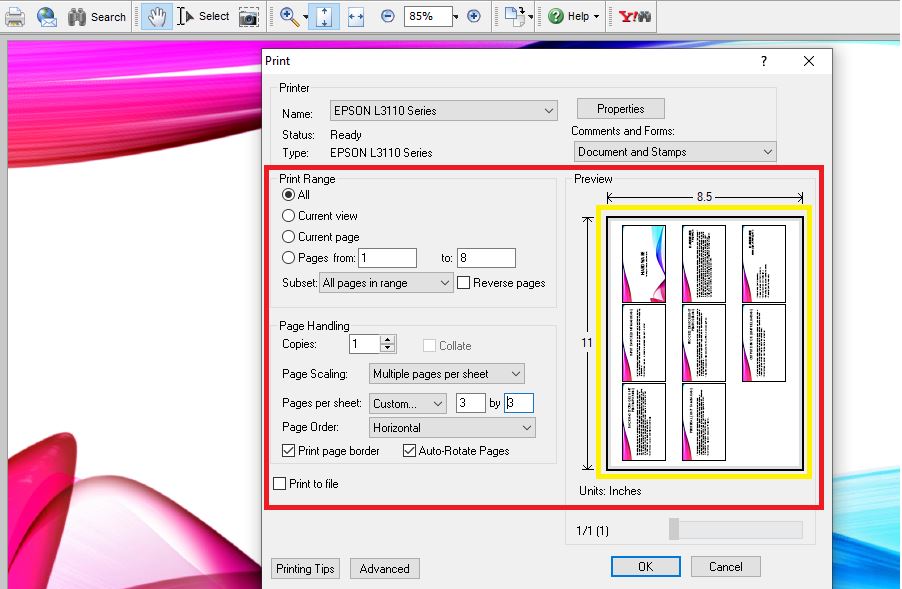Click the print preview thumbnail
The image size is (902, 589).
pyautogui.click(x=705, y=343)
